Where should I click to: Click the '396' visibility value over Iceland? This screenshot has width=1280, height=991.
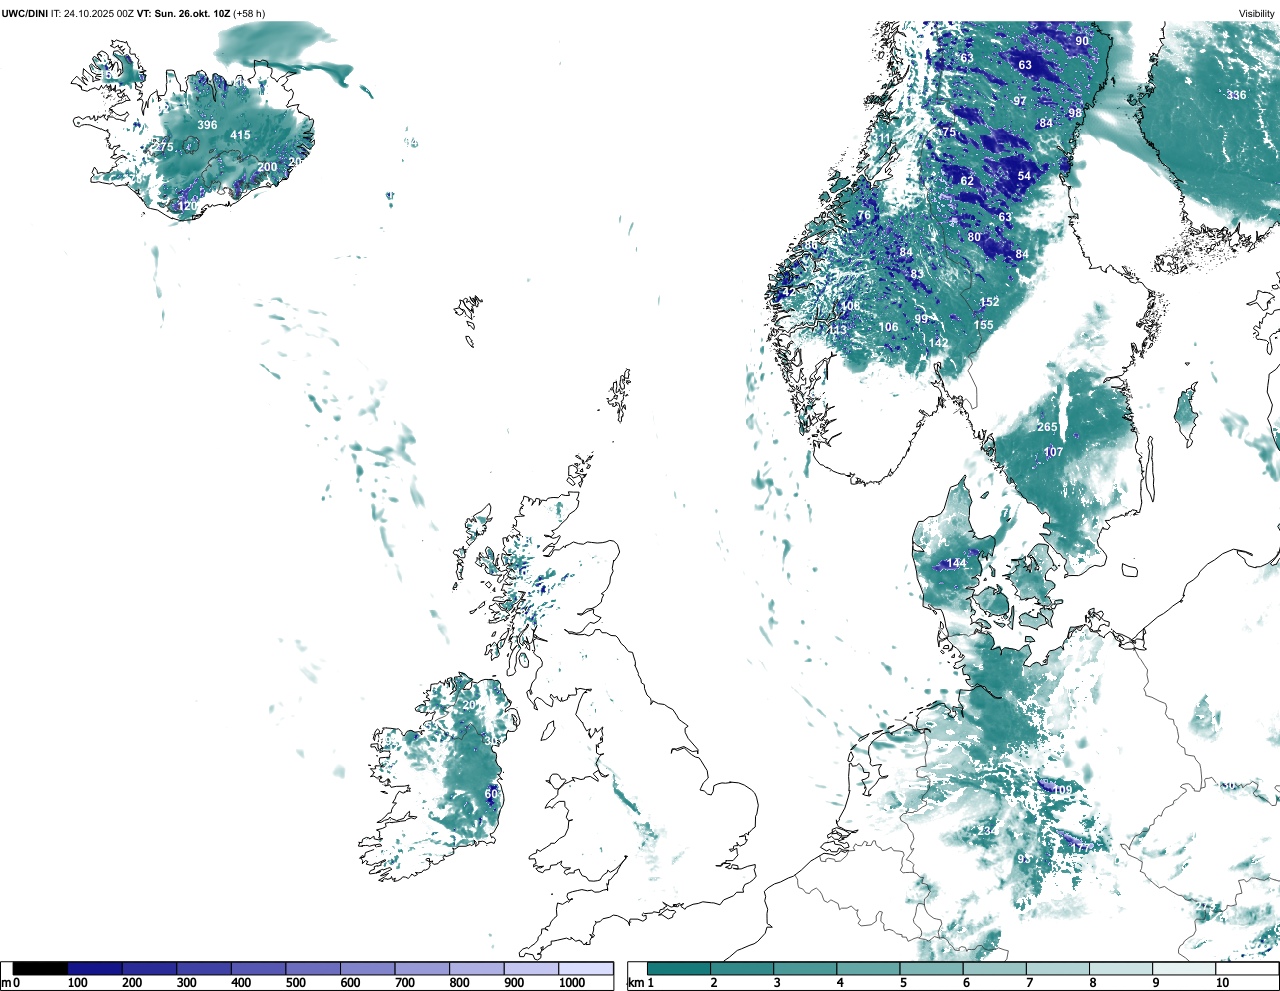(x=207, y=125)
